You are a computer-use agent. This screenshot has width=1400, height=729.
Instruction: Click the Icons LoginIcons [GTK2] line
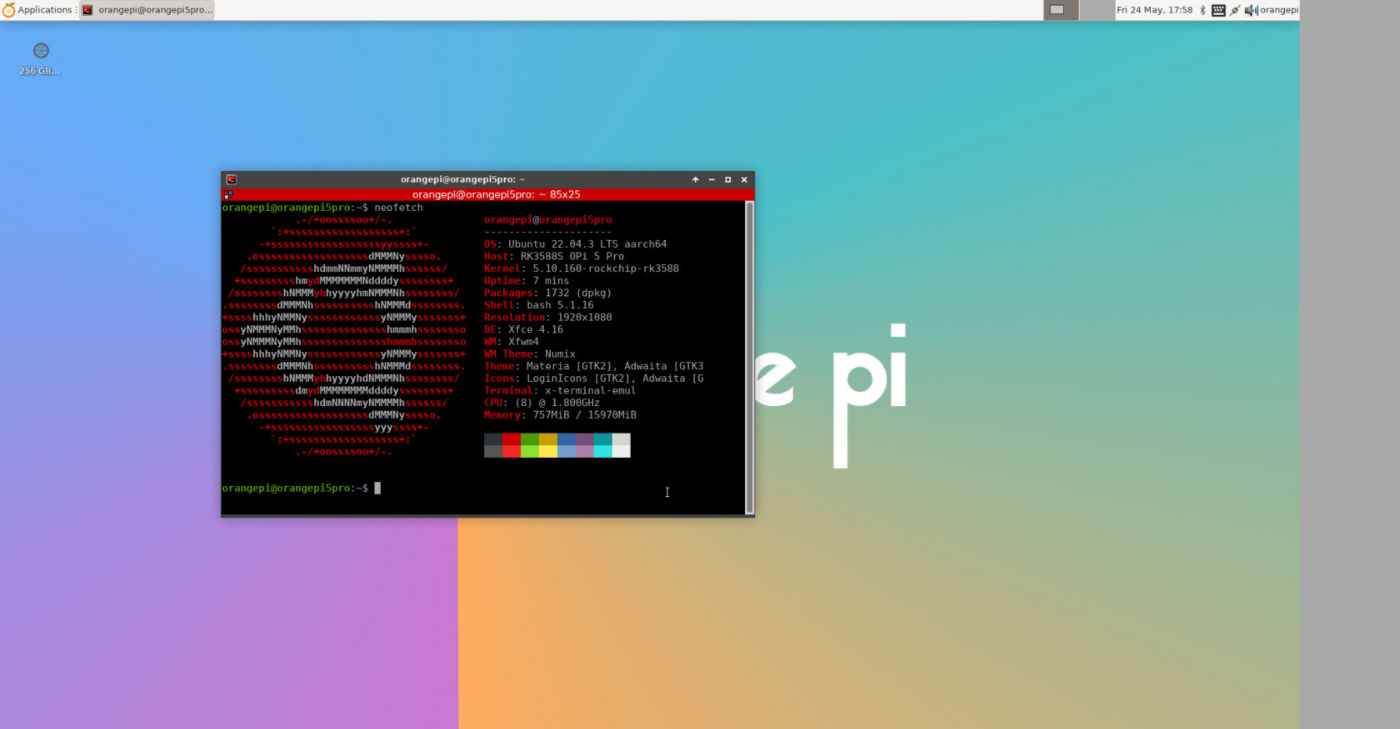[x=594, y=378]
